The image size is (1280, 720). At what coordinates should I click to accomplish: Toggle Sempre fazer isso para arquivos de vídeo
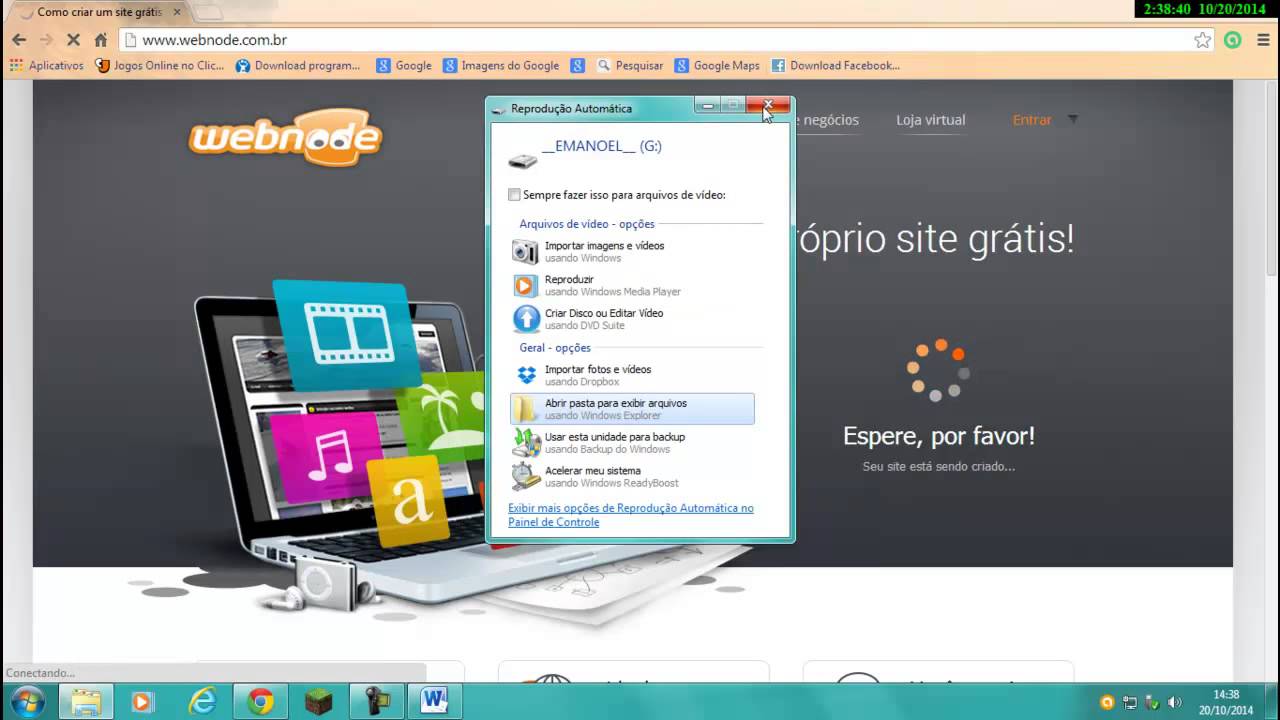coord(514,195)
